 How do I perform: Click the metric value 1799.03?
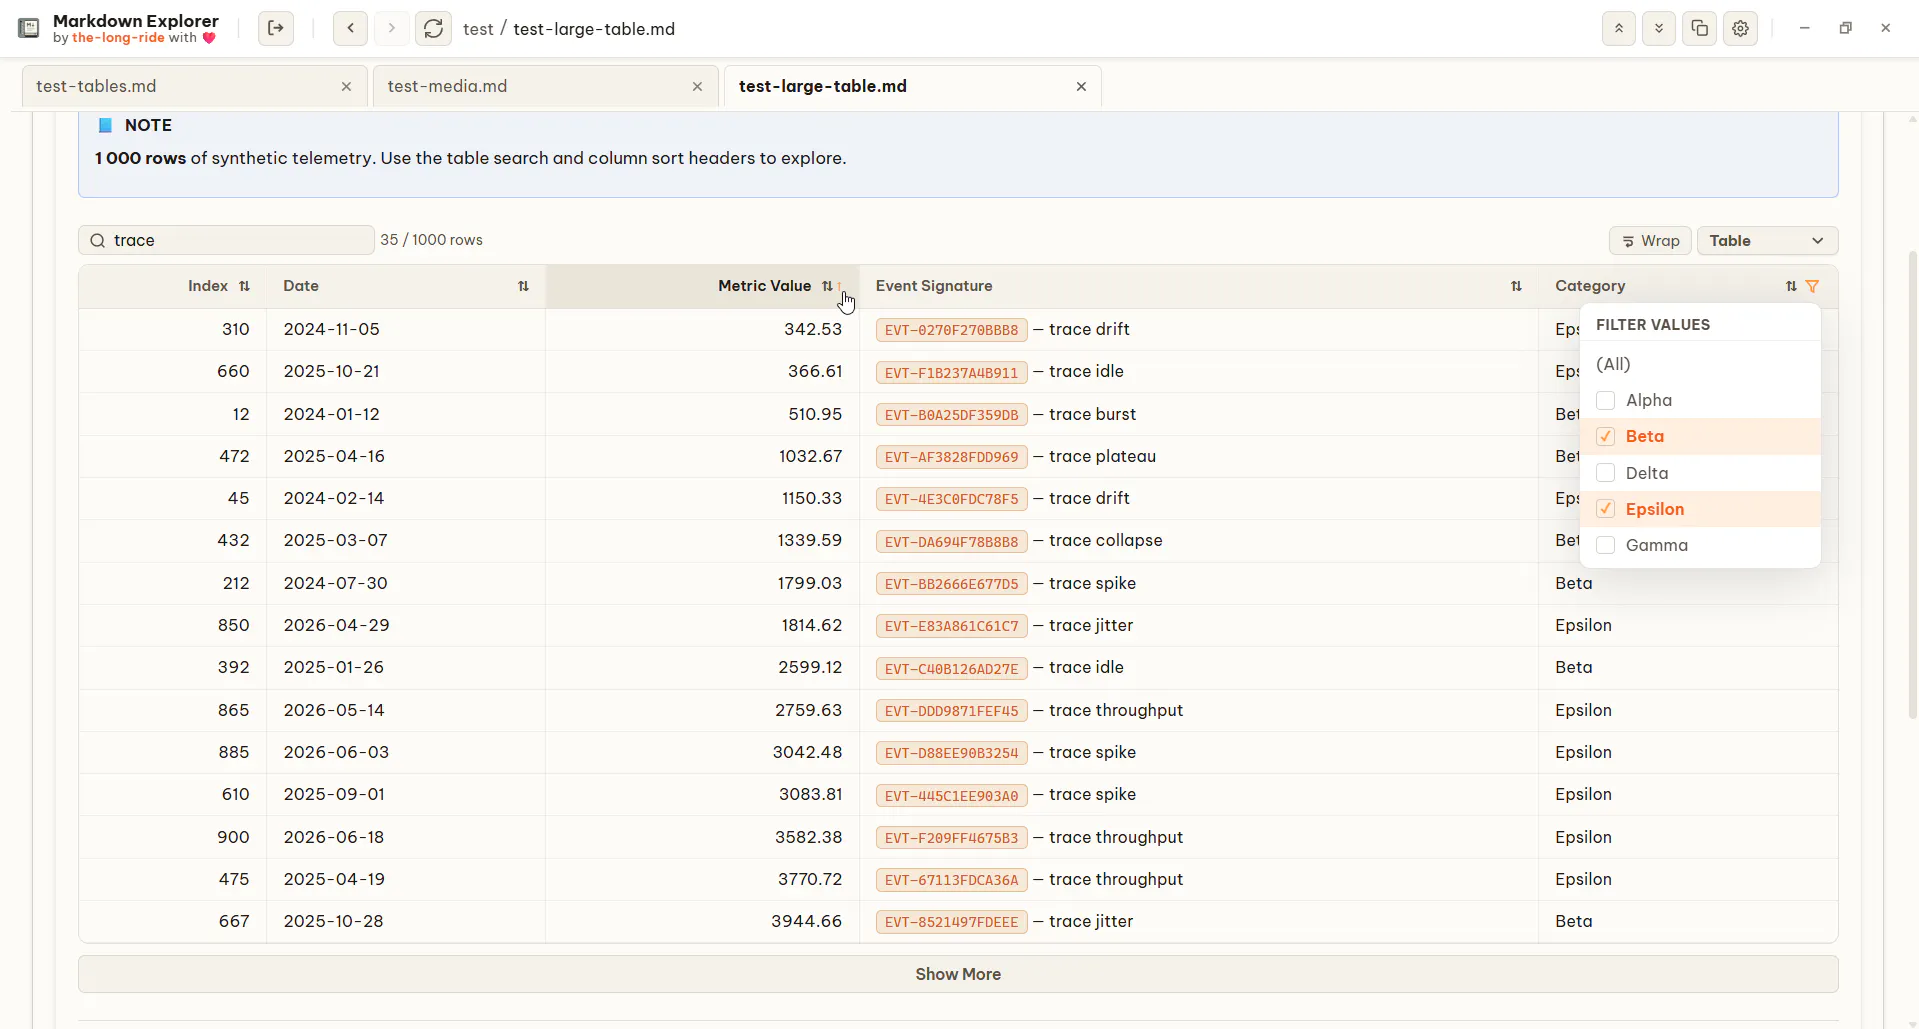(810, 583)
